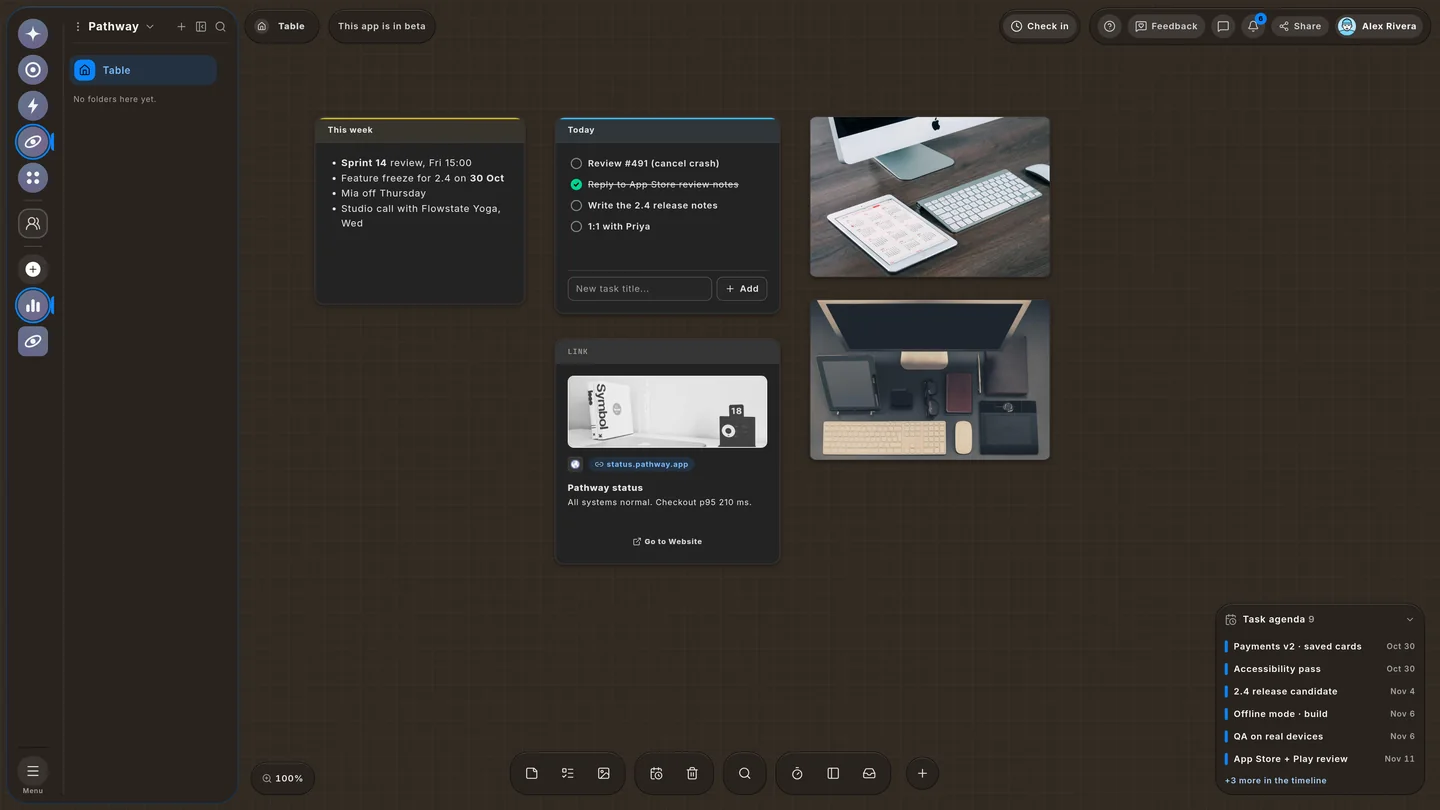The width and height of the screenshot is (1440, 810).
Task: Open the lightning bolt icon in left rail
Action: tap(33, 106)
